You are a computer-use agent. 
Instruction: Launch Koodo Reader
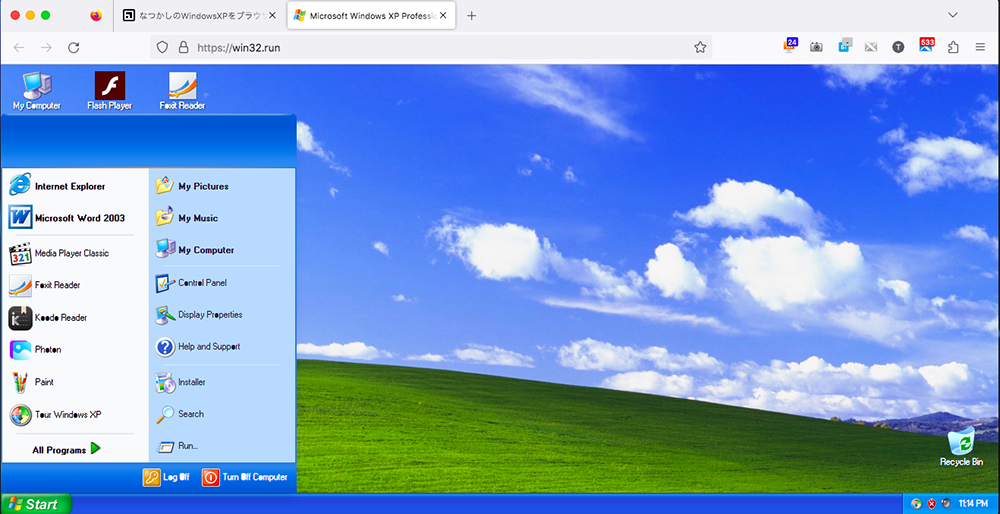coord(75,318)
